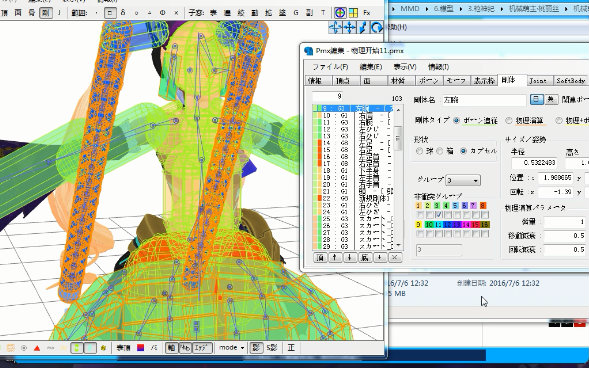Image resolution: width=589 pixels, height=368 pixels.
Task: Click the red triangle icon in bottom toolbar
Action: click(37, 348)
